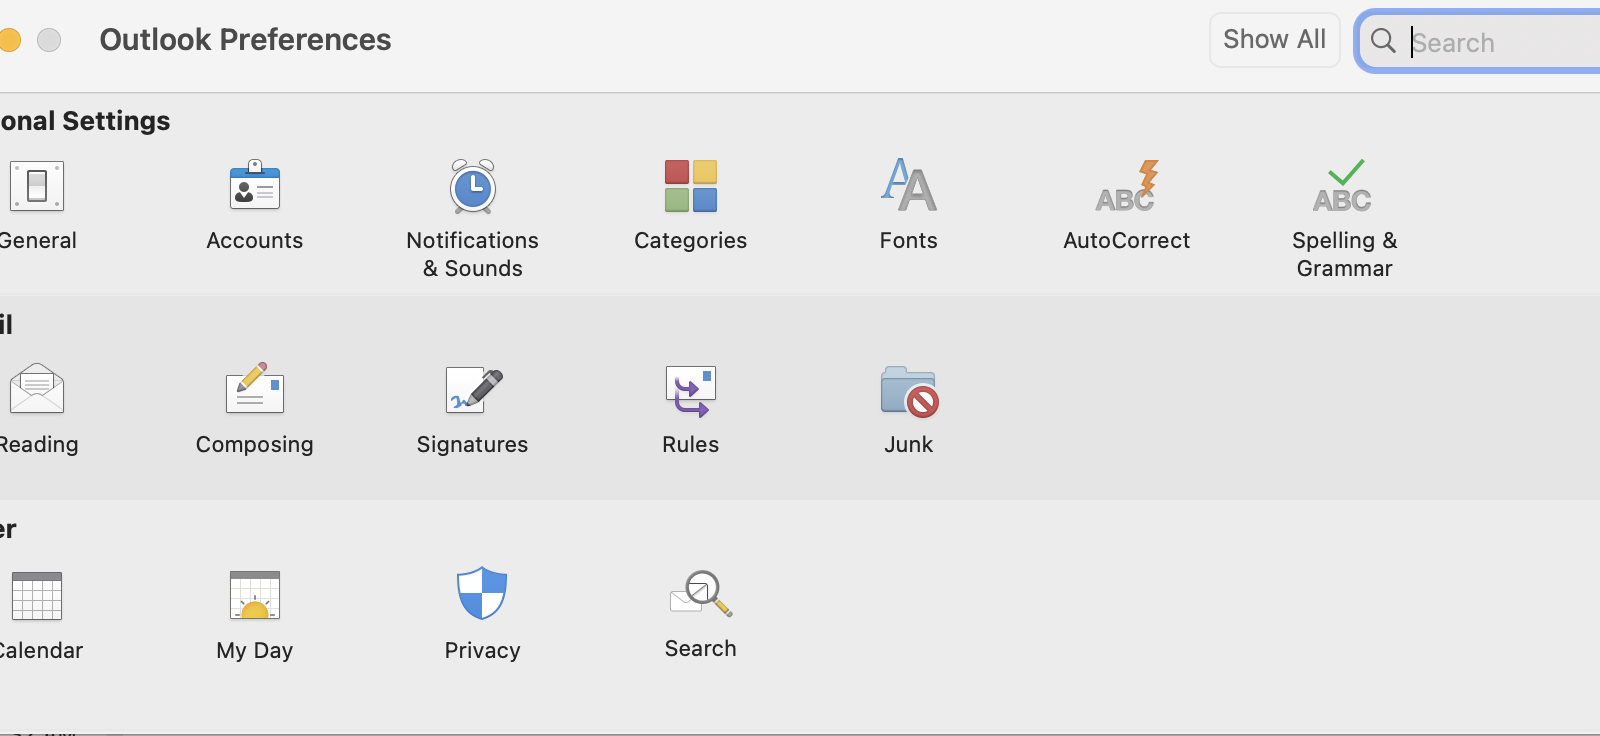
Task: Open the Signatures pane
Action: click(x=472, y=391)
